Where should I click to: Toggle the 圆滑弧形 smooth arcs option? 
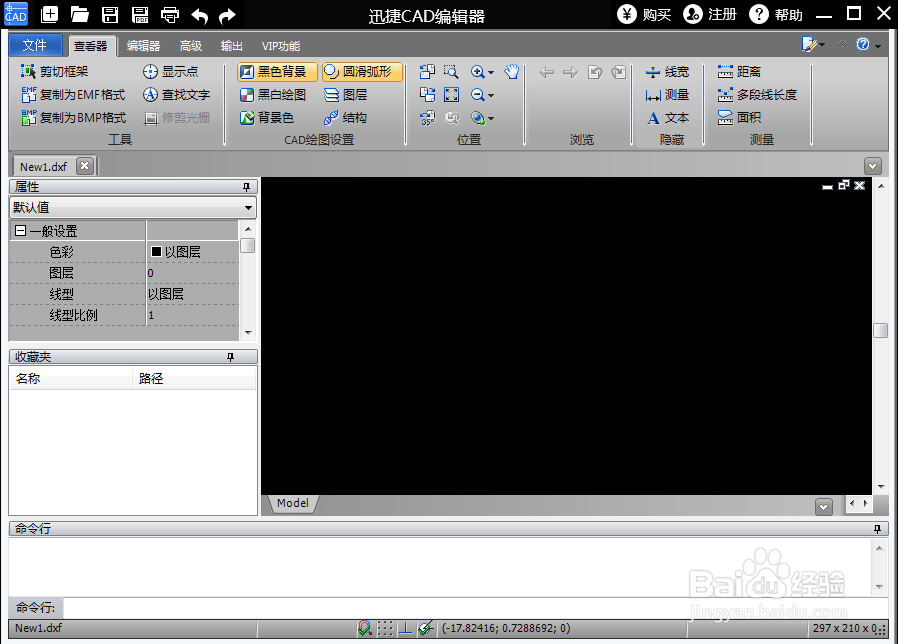(x=362, y=72)
